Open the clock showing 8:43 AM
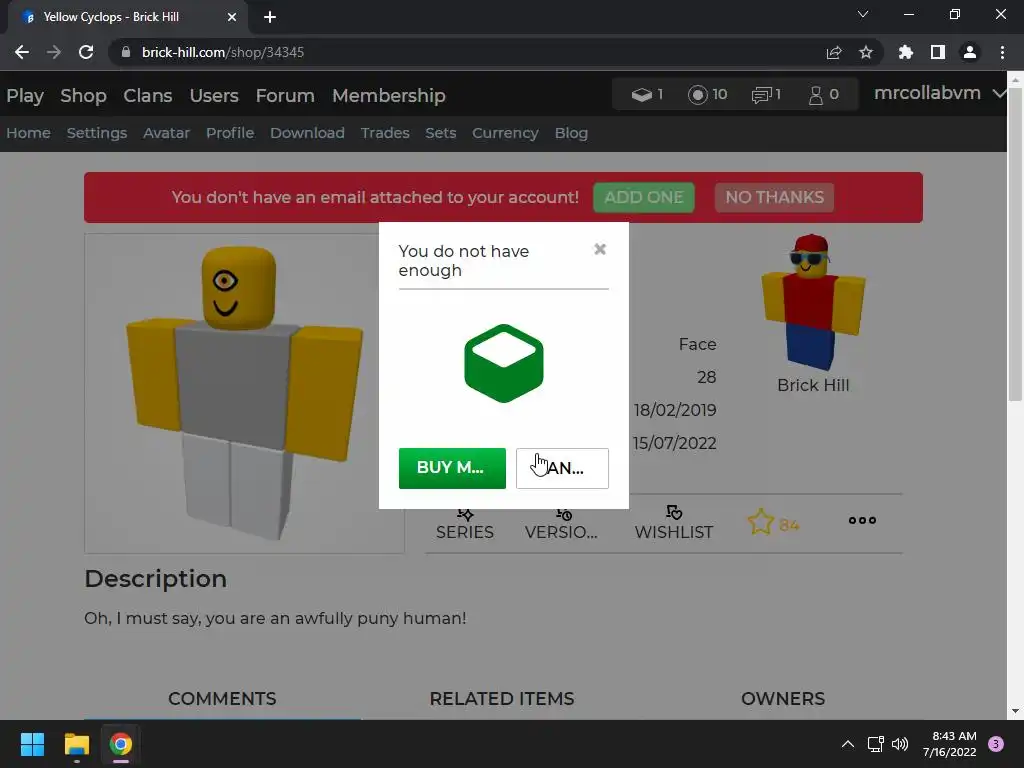 (x=950, y=744)
